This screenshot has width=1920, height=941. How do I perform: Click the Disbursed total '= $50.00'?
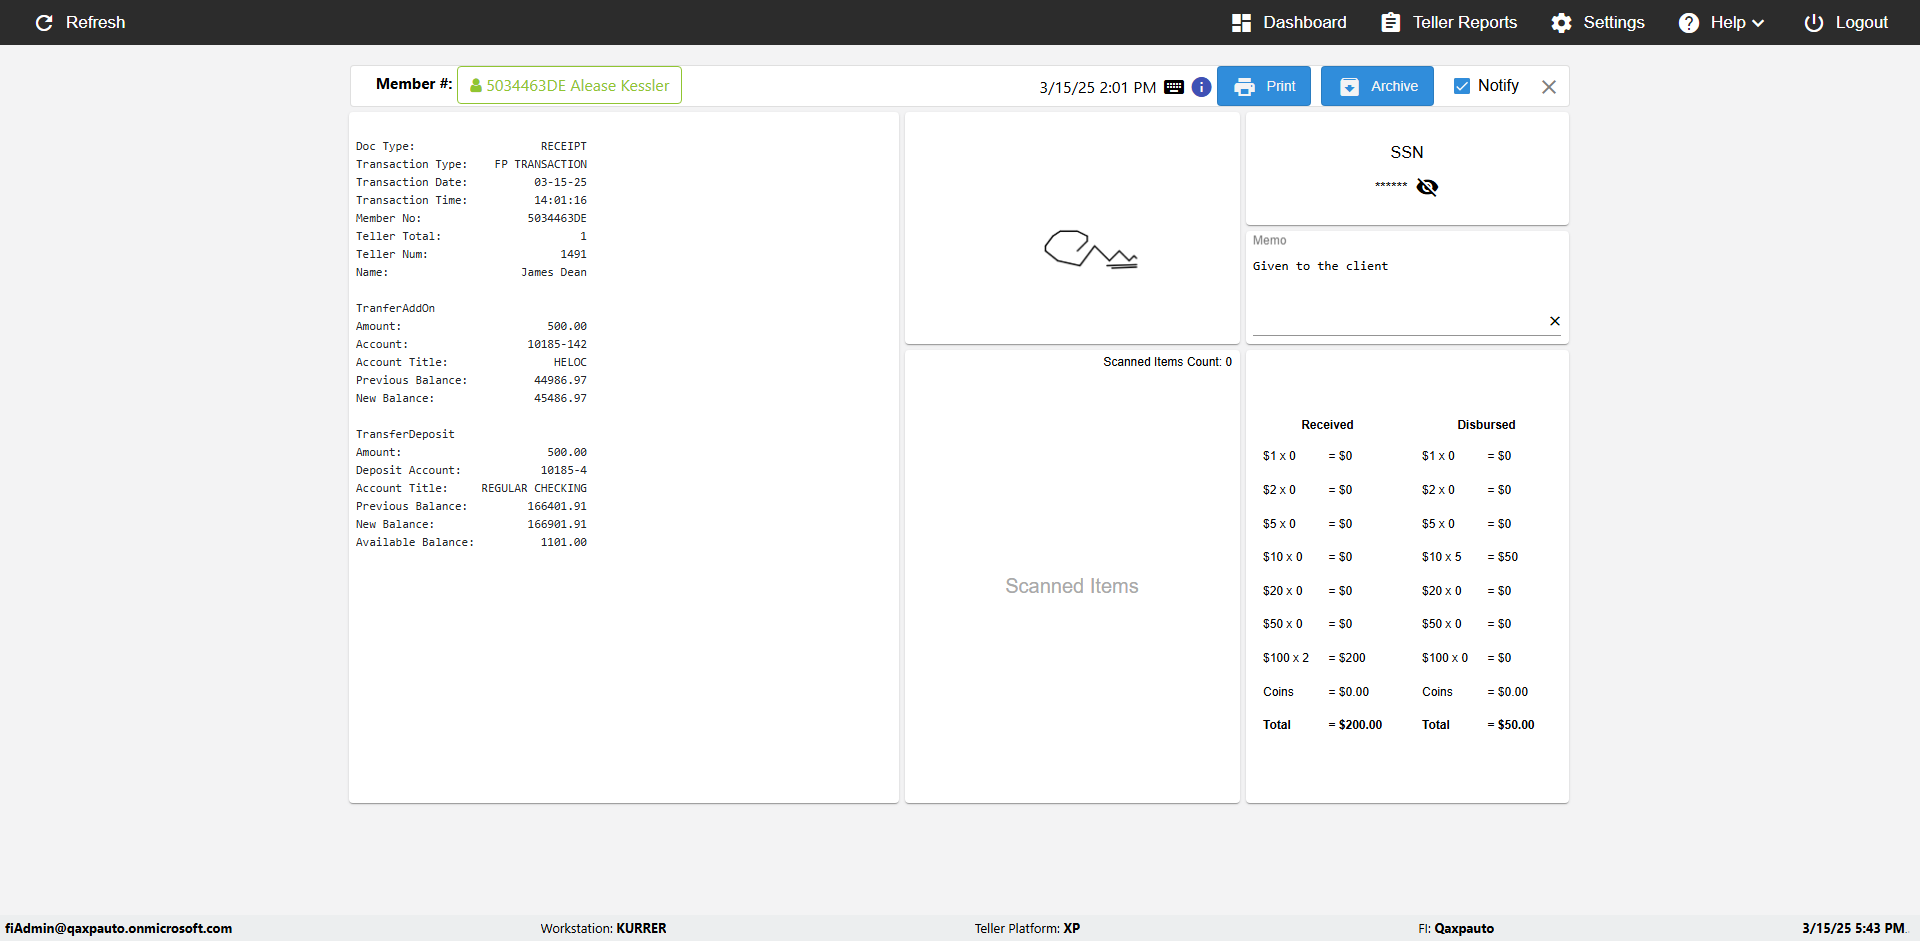(x=1510, y=725)
